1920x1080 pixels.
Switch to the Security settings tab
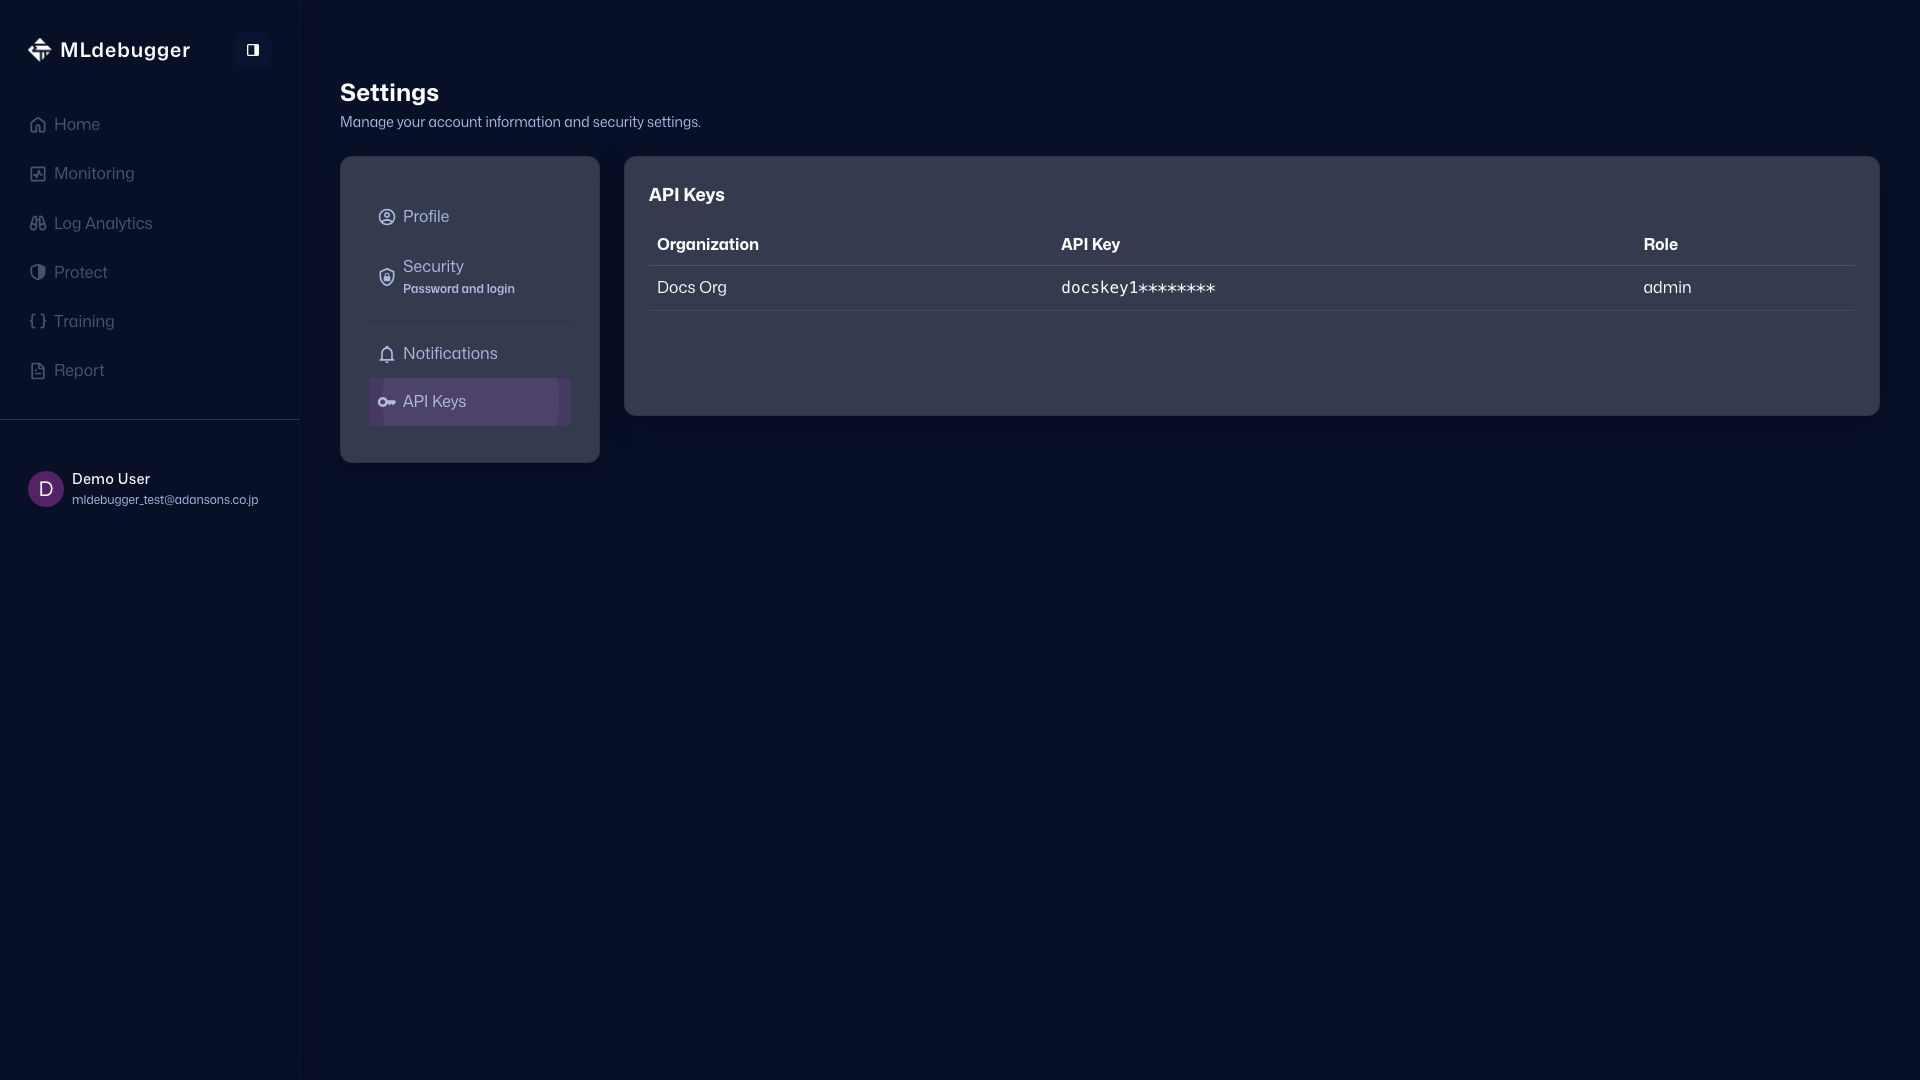click(434, 267)
